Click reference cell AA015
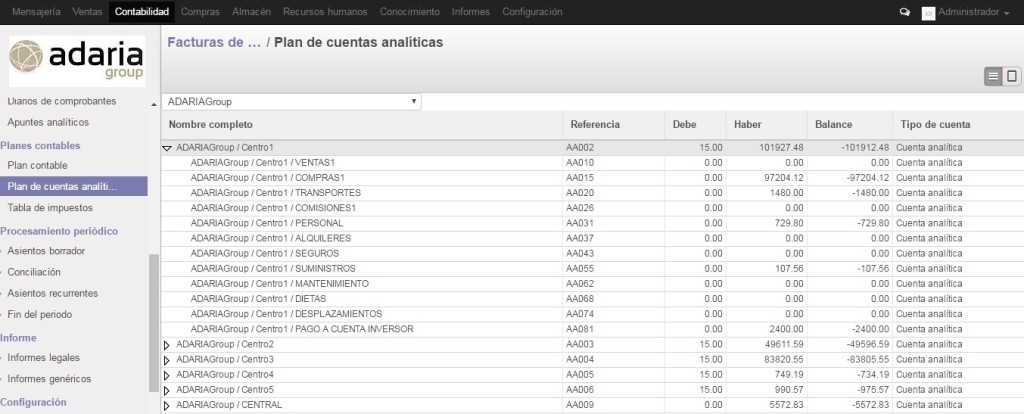This screenshot has height=414, width=1024. pos(580,178)
